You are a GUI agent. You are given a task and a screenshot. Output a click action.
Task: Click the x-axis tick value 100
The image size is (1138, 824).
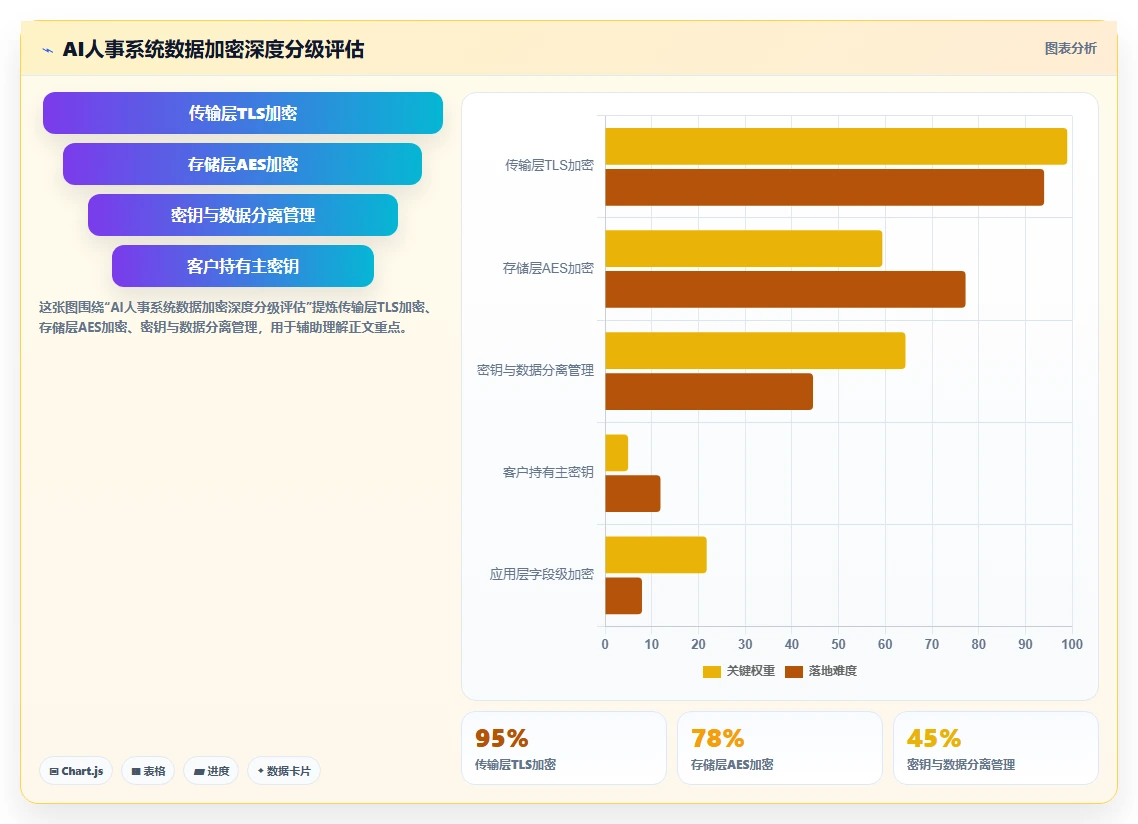pyautogui.click(x=1072, y=645)
